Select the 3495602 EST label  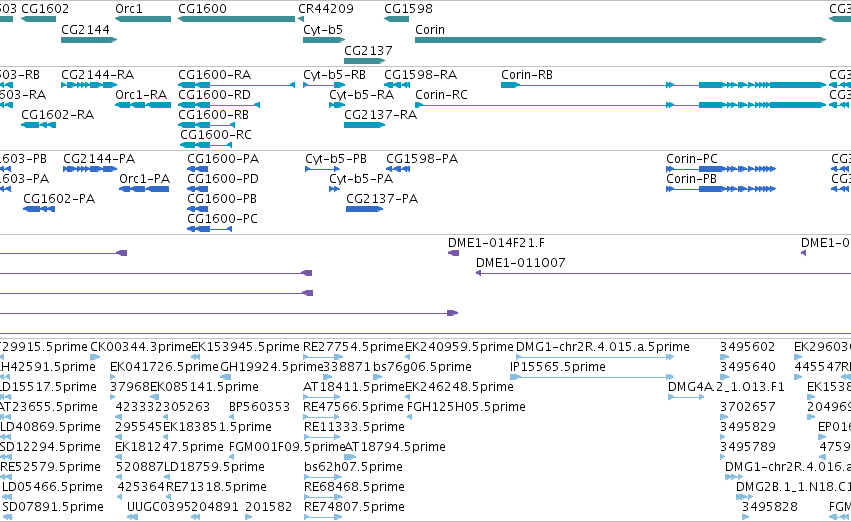tap(747, 347)
